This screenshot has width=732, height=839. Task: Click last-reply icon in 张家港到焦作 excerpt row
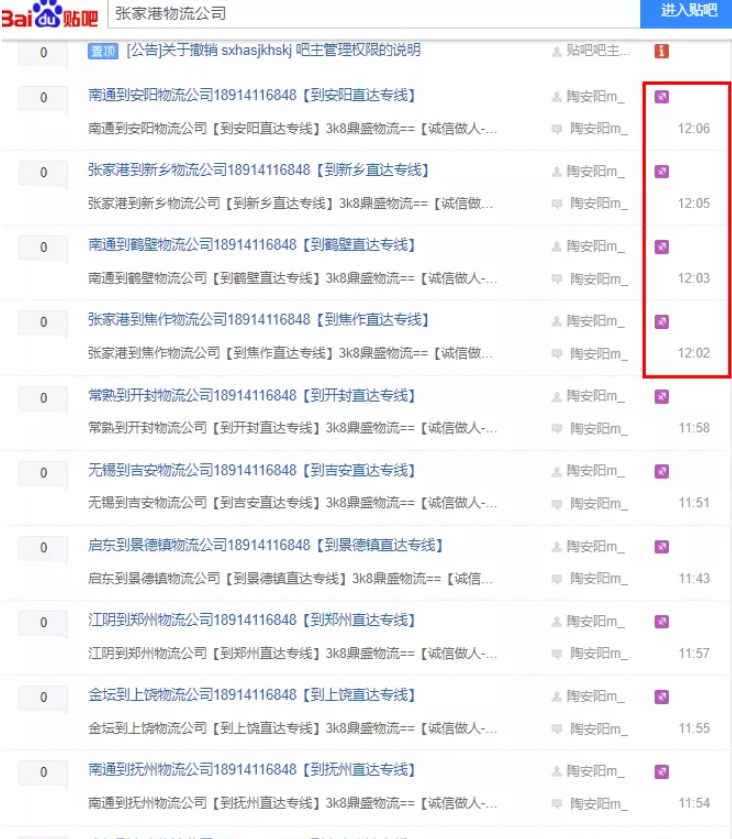(557, 354)
